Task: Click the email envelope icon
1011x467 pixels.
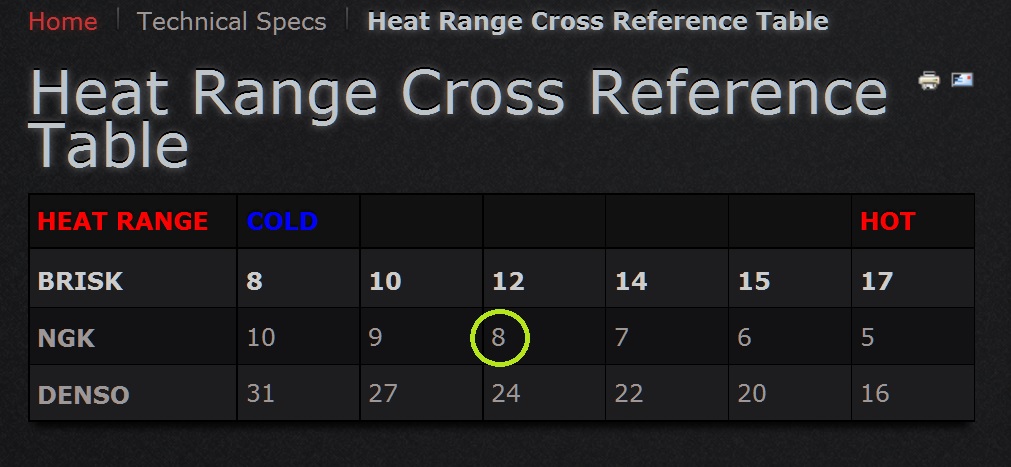Action: [x=962, y=80]
